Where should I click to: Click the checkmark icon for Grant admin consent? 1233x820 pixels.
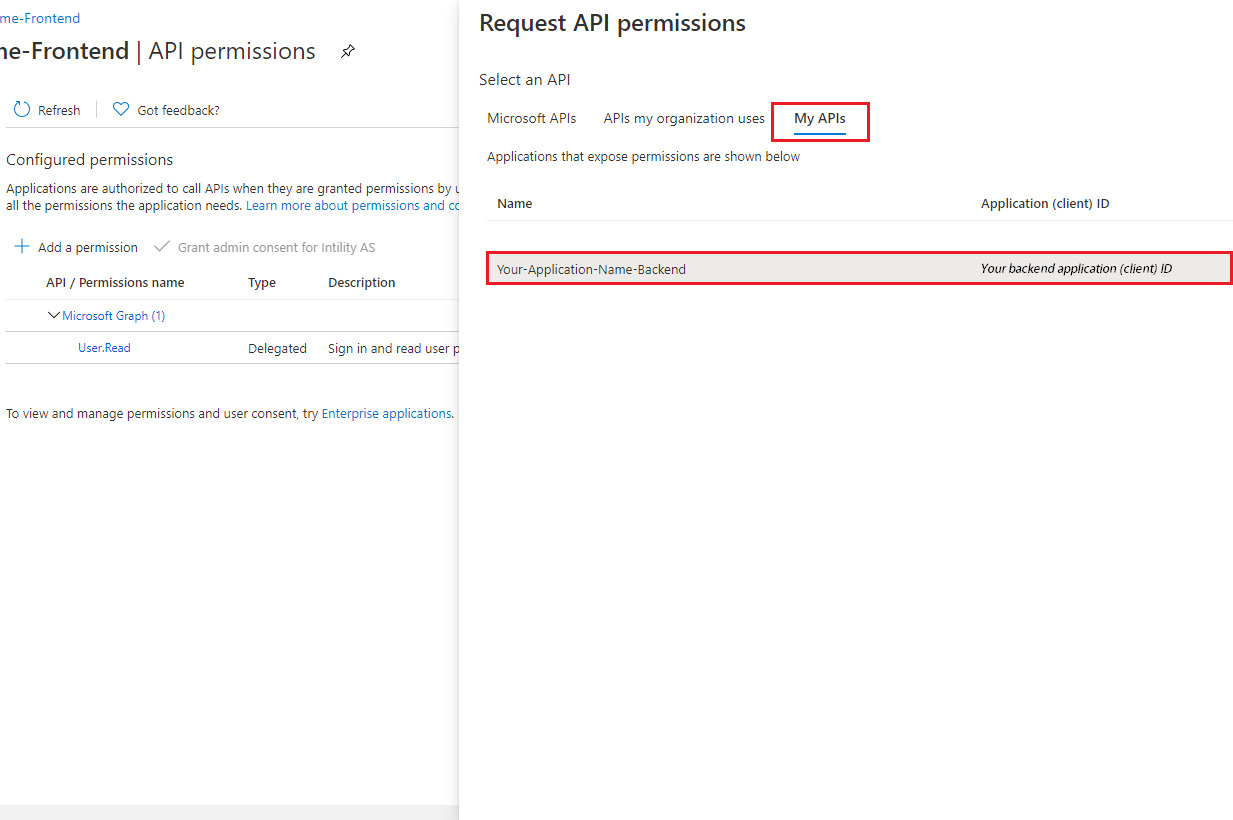[162, 246]
